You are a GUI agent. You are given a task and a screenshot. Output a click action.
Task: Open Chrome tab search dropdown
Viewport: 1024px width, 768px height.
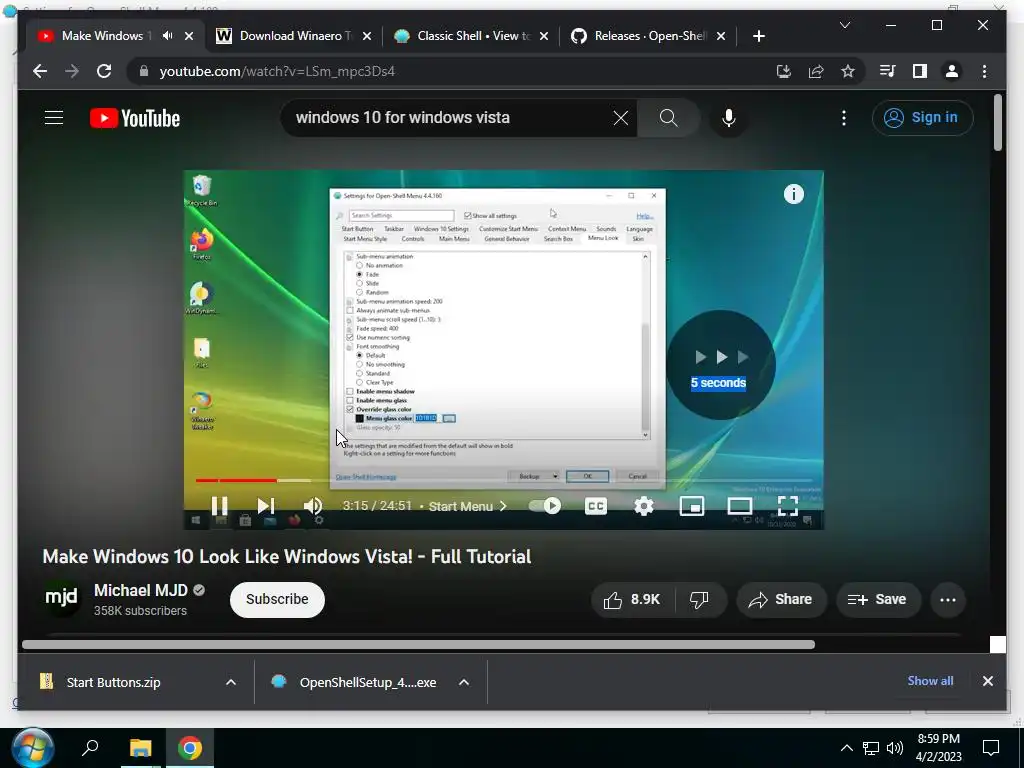tap(844, 25)
